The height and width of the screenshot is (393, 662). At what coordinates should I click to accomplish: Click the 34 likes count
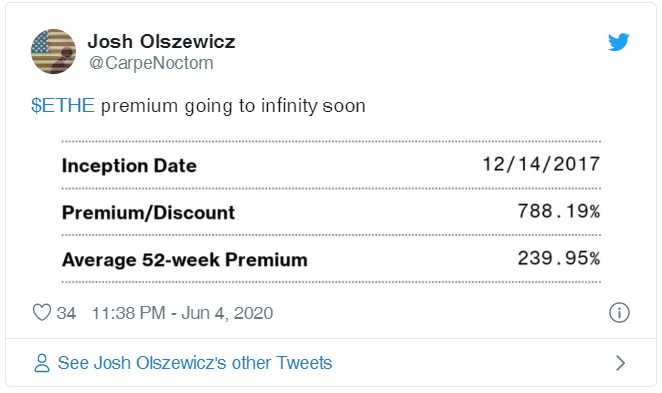[66, 313]
